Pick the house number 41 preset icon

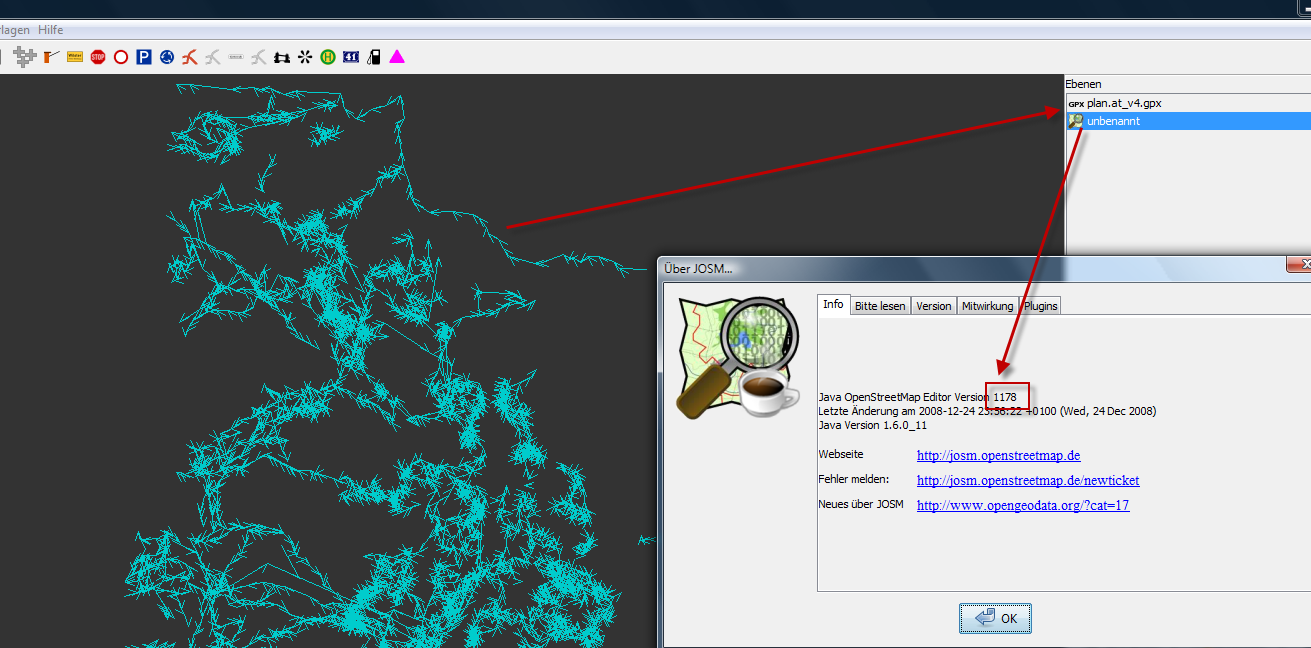pos(351,57)
